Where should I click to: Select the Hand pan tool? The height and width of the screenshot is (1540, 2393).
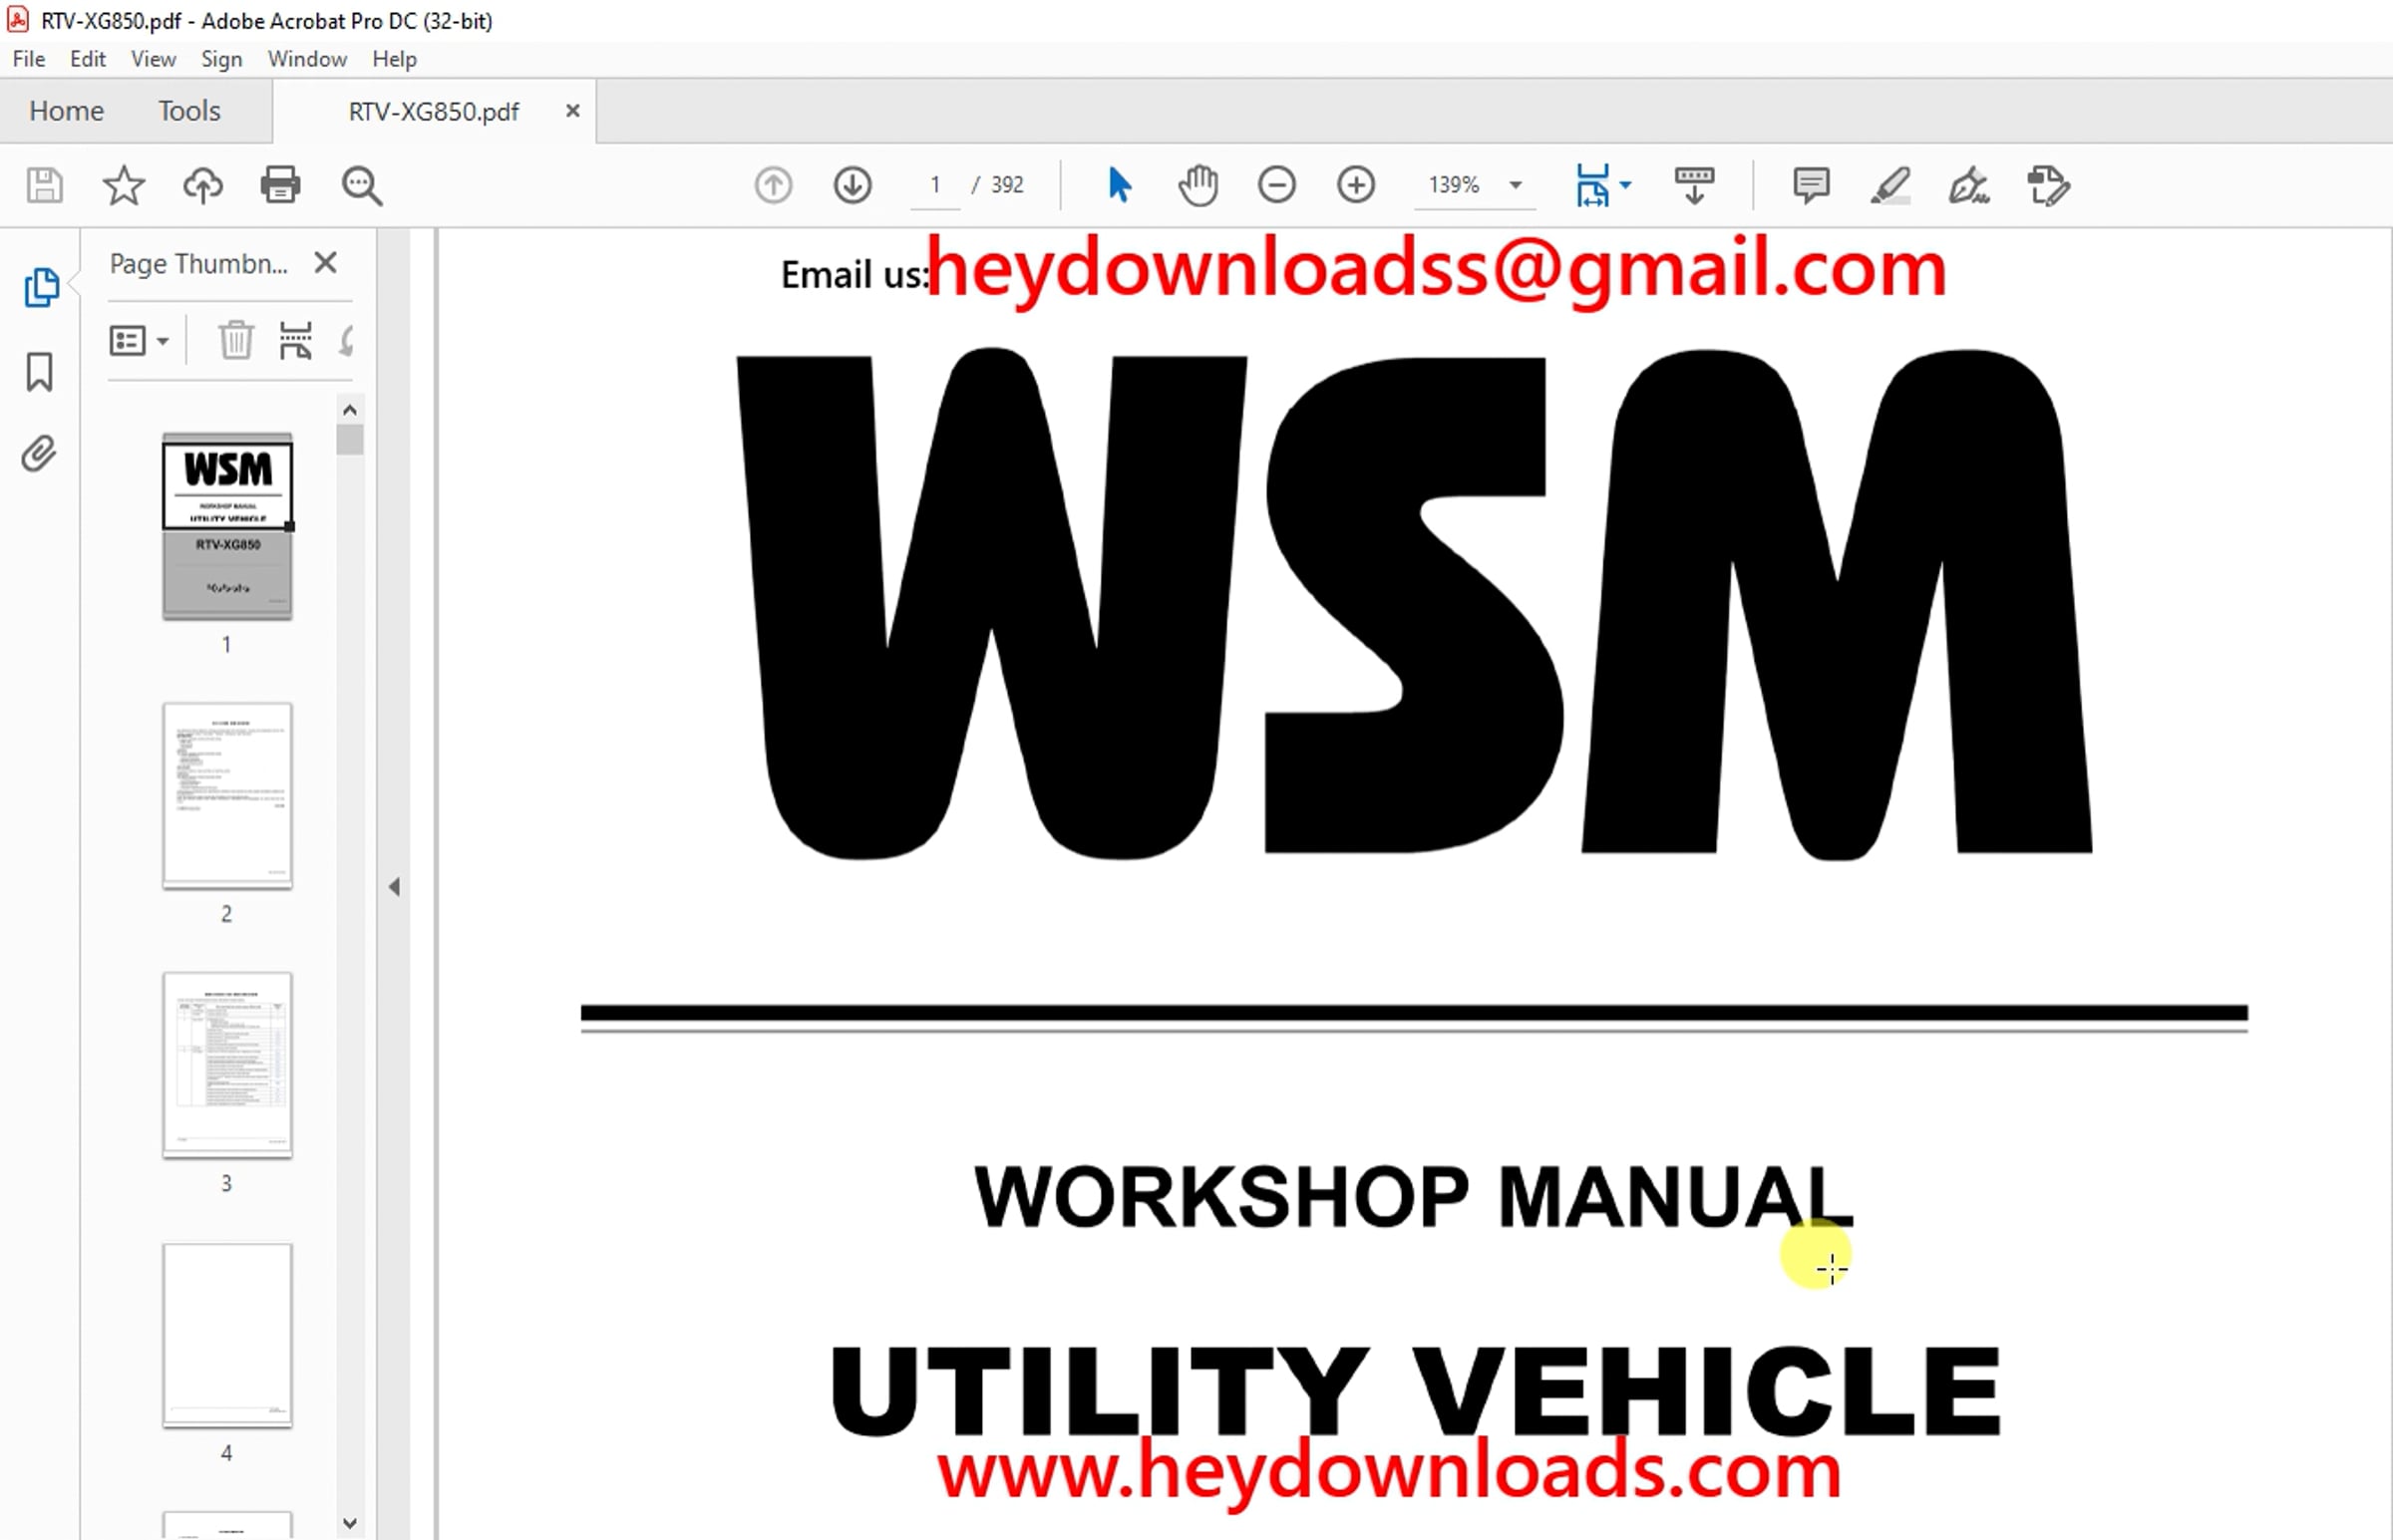[1198, 185]
